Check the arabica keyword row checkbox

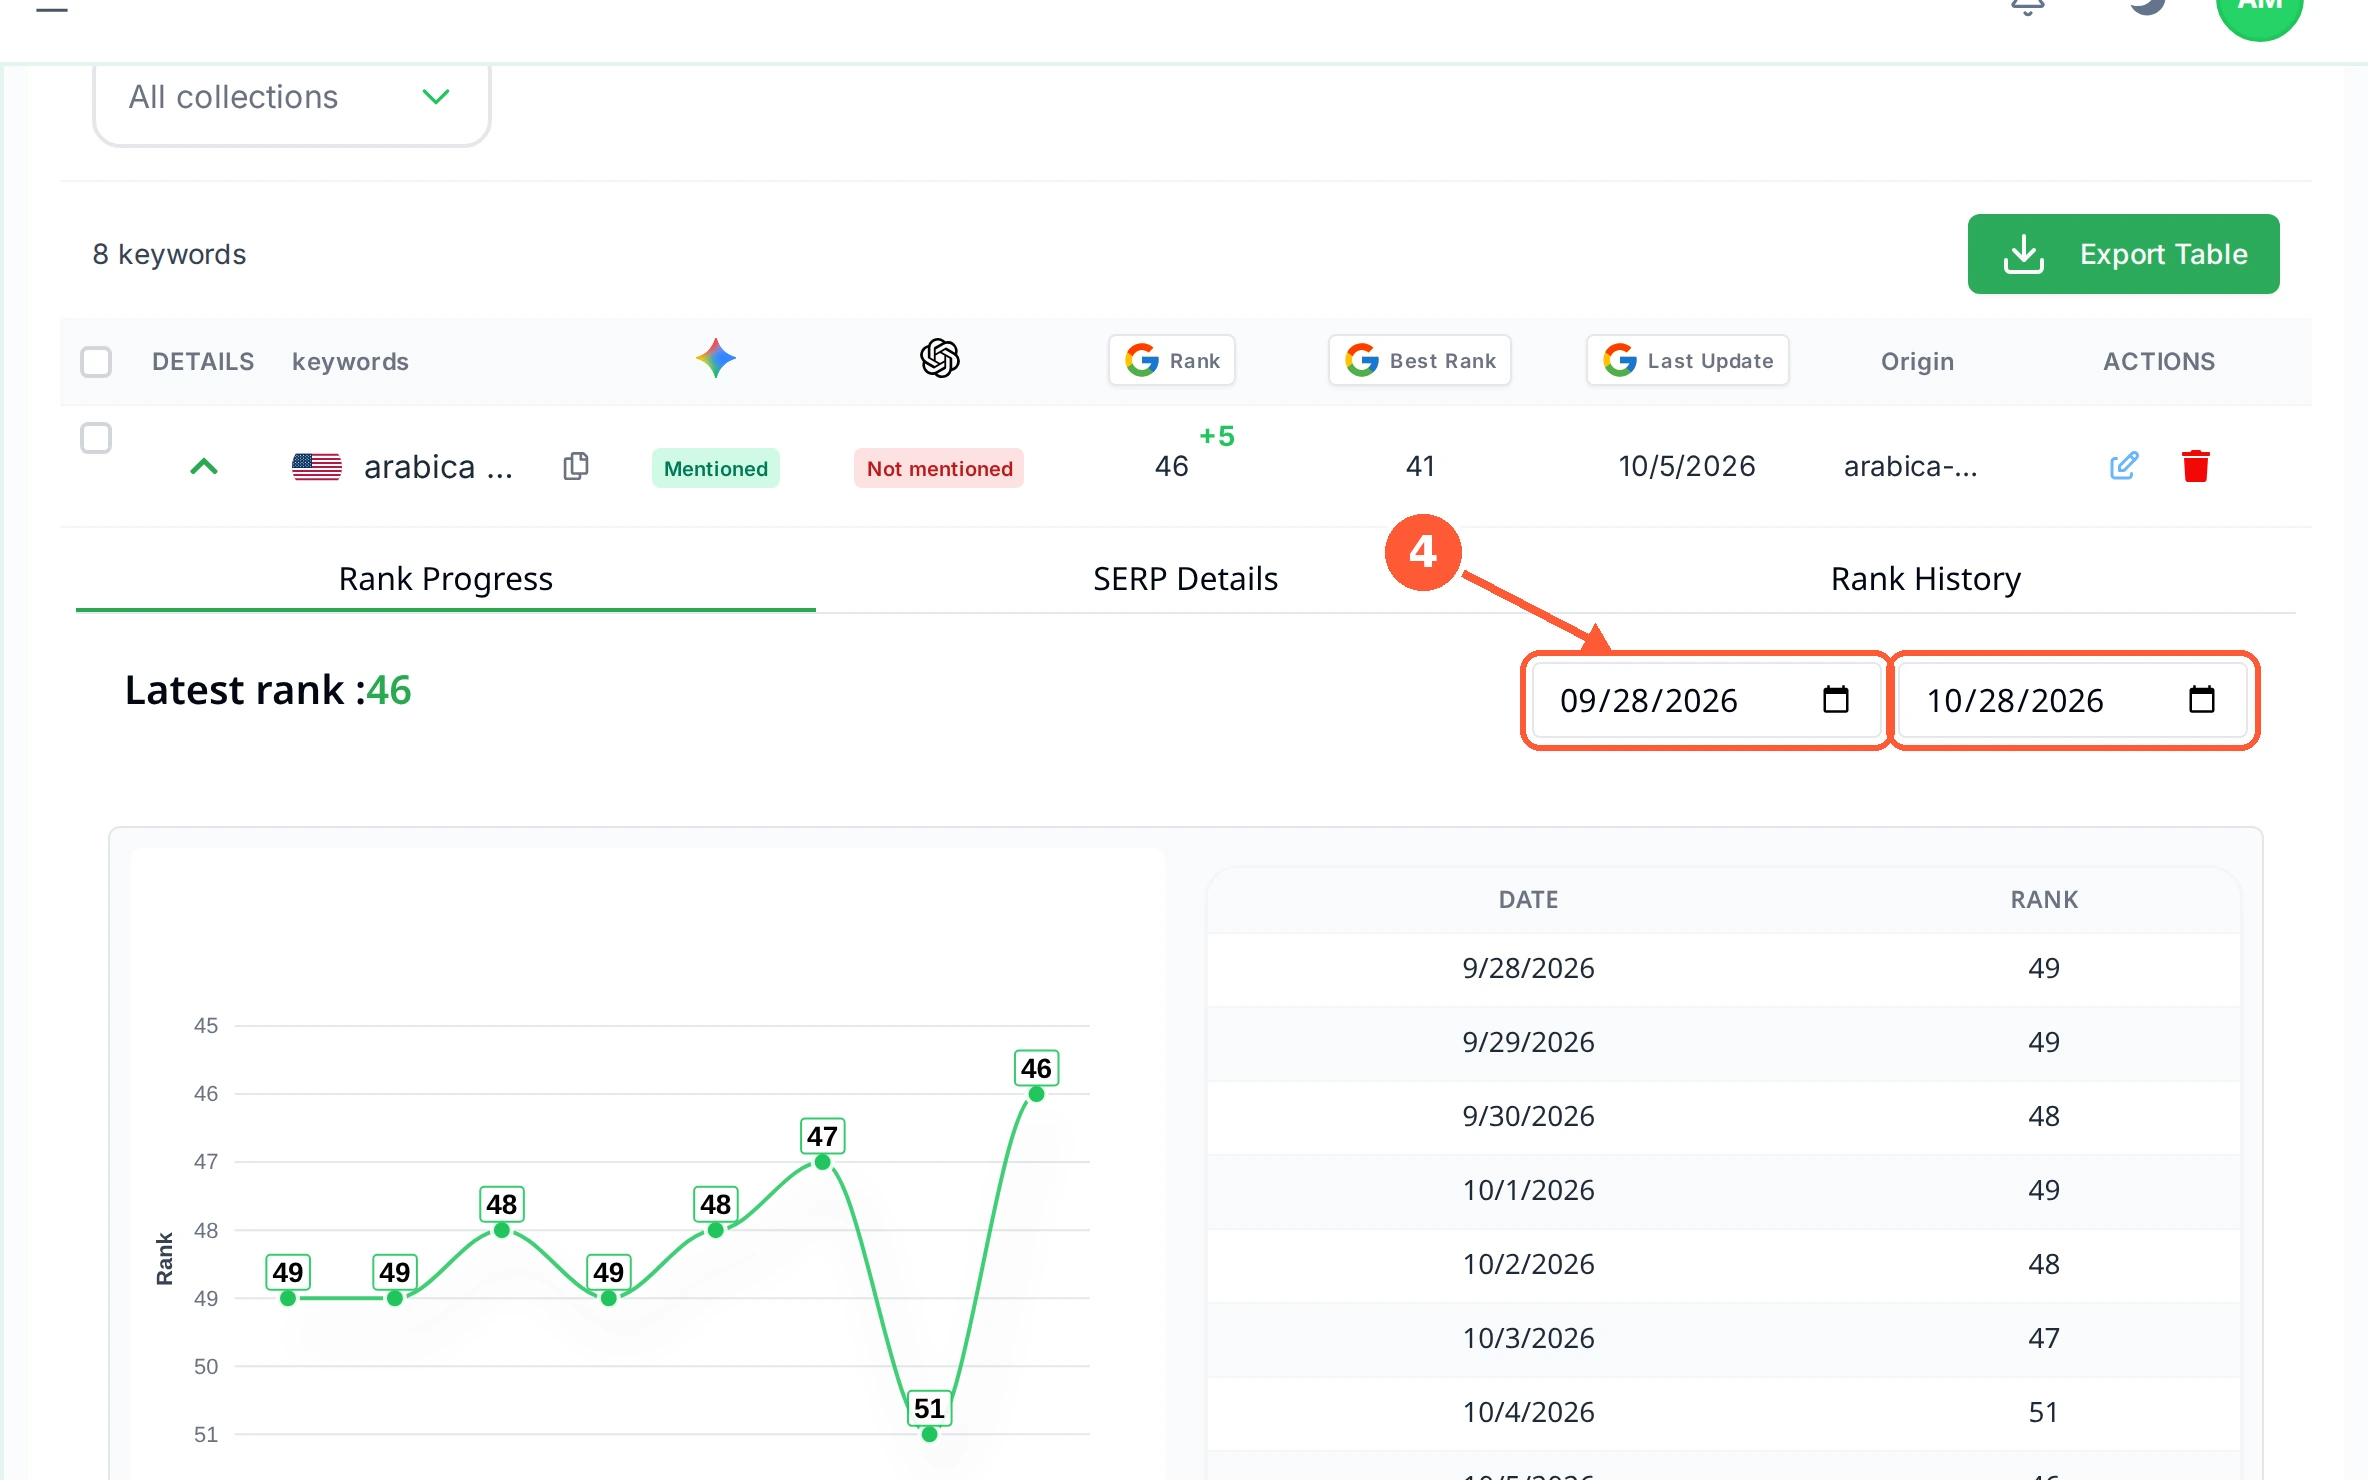96,438
